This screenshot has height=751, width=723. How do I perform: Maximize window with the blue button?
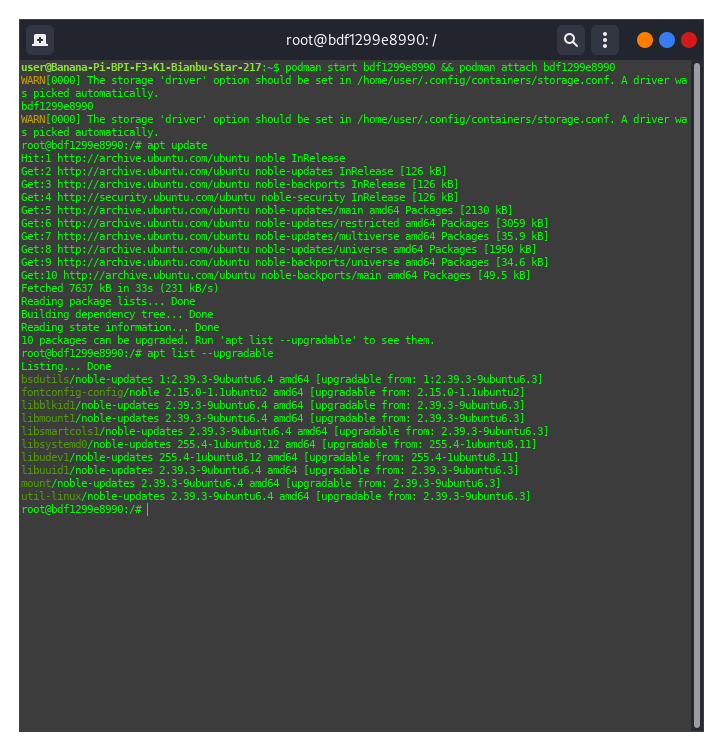tap(667, 40)
